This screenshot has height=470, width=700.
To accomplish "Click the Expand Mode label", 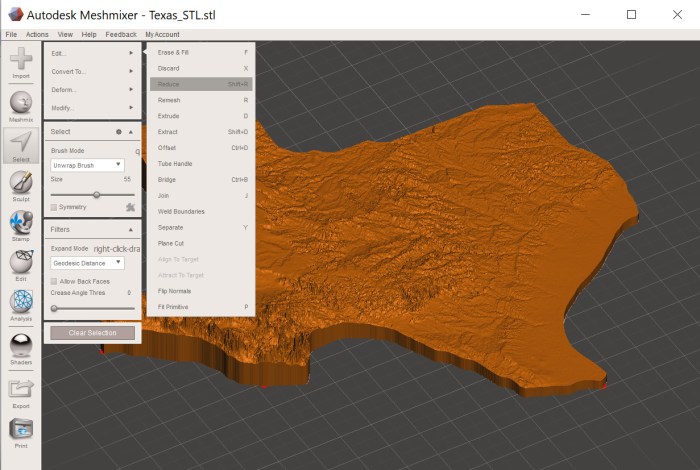I will 69,248.
